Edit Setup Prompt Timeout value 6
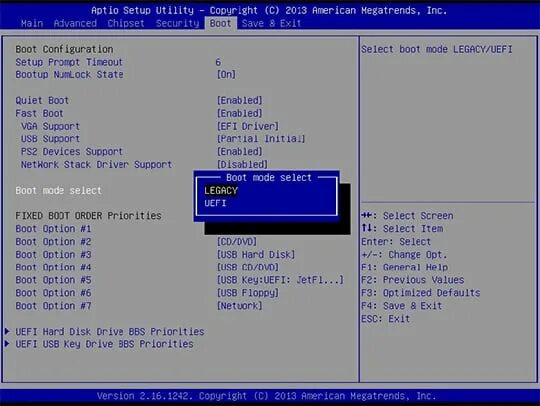The image size is (540, 406). [218, 62]
